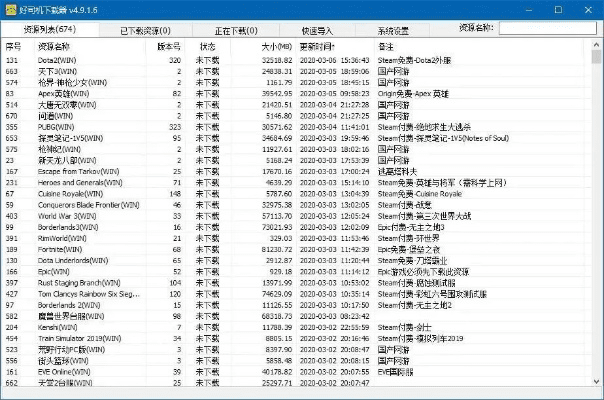This screenshot has height=400, width=604.
Task: Select the 问道(WIN) row
Action: tap(297, 116)
